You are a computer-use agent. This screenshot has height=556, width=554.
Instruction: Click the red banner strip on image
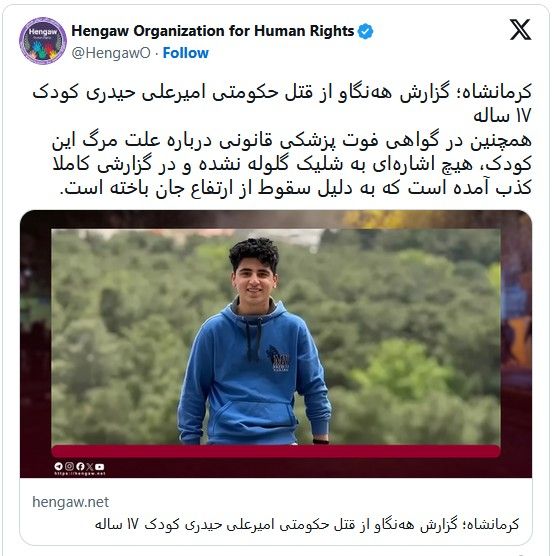(276, 451)
